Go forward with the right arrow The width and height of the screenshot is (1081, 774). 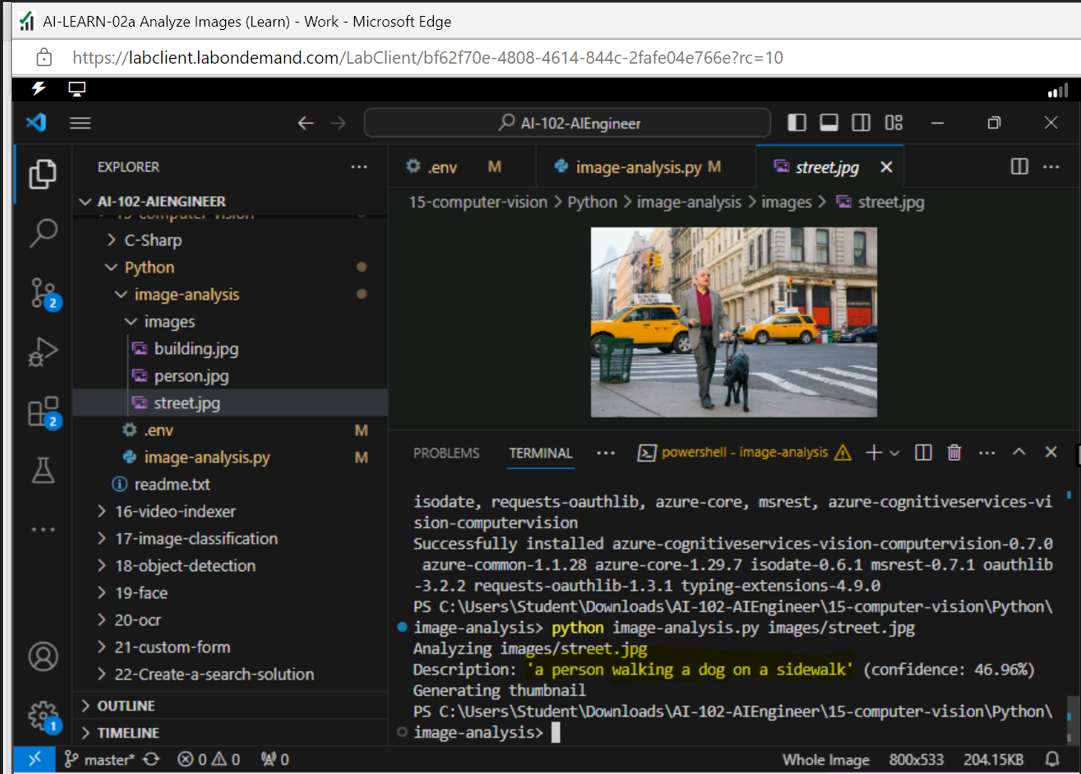tap(338, 123)
